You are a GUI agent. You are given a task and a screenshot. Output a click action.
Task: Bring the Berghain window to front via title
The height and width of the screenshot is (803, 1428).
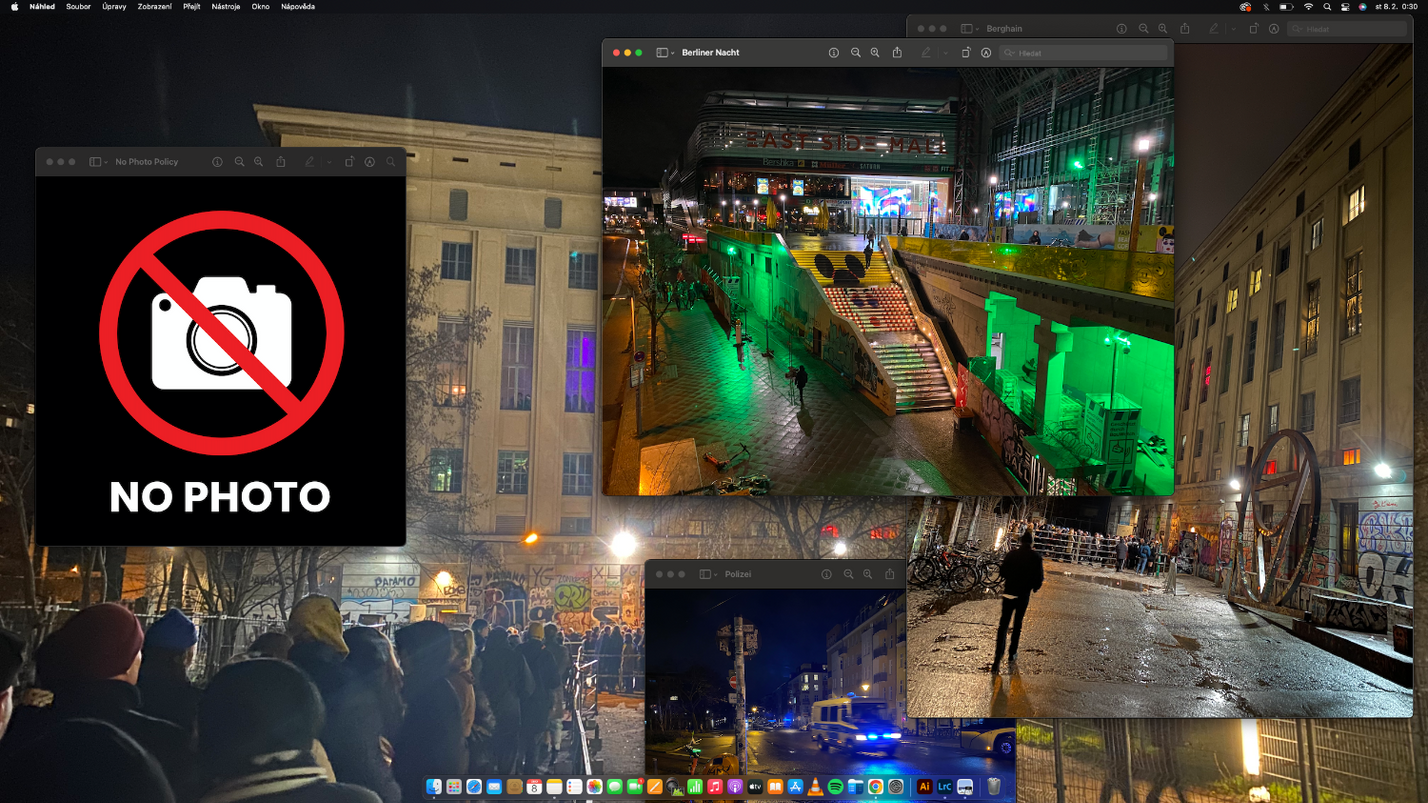pos(1004,29)
